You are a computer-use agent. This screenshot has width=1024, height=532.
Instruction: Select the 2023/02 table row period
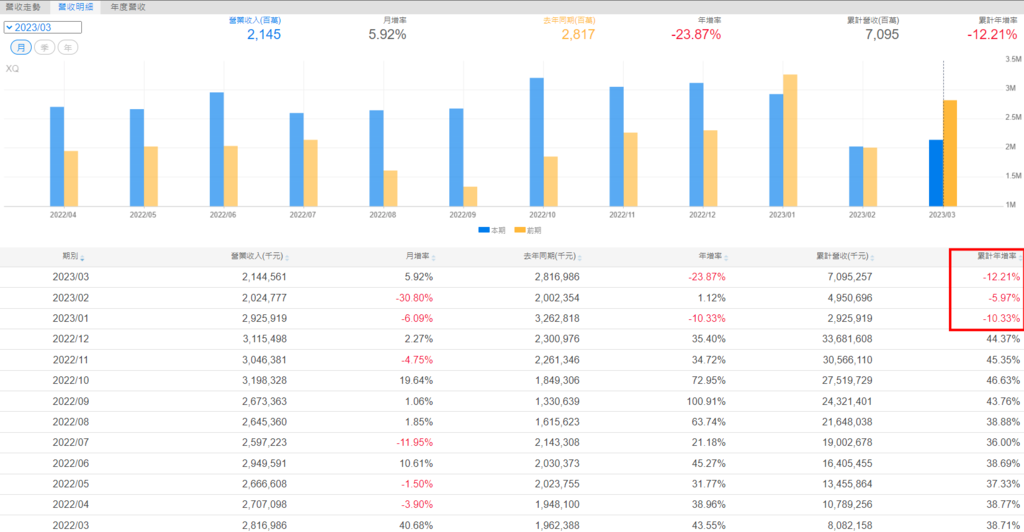pyautogui.click(x=71, y=298)
